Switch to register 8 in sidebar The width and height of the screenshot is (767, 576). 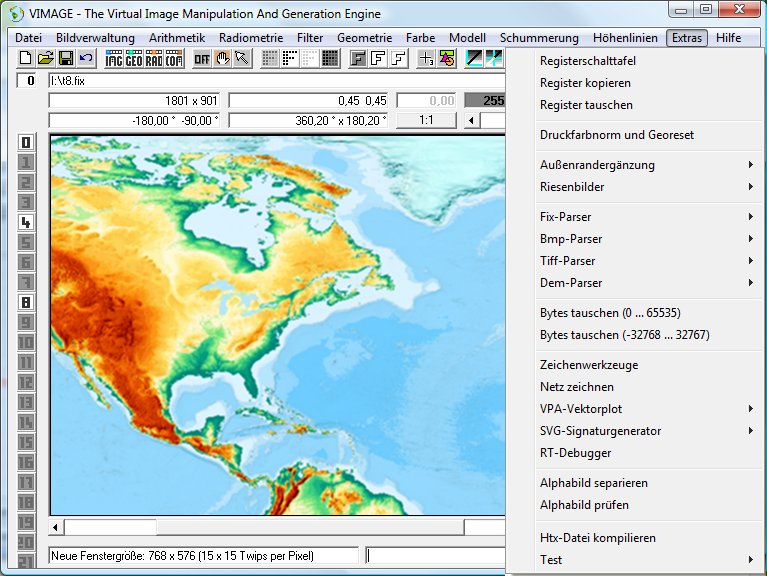pos(26,302)
